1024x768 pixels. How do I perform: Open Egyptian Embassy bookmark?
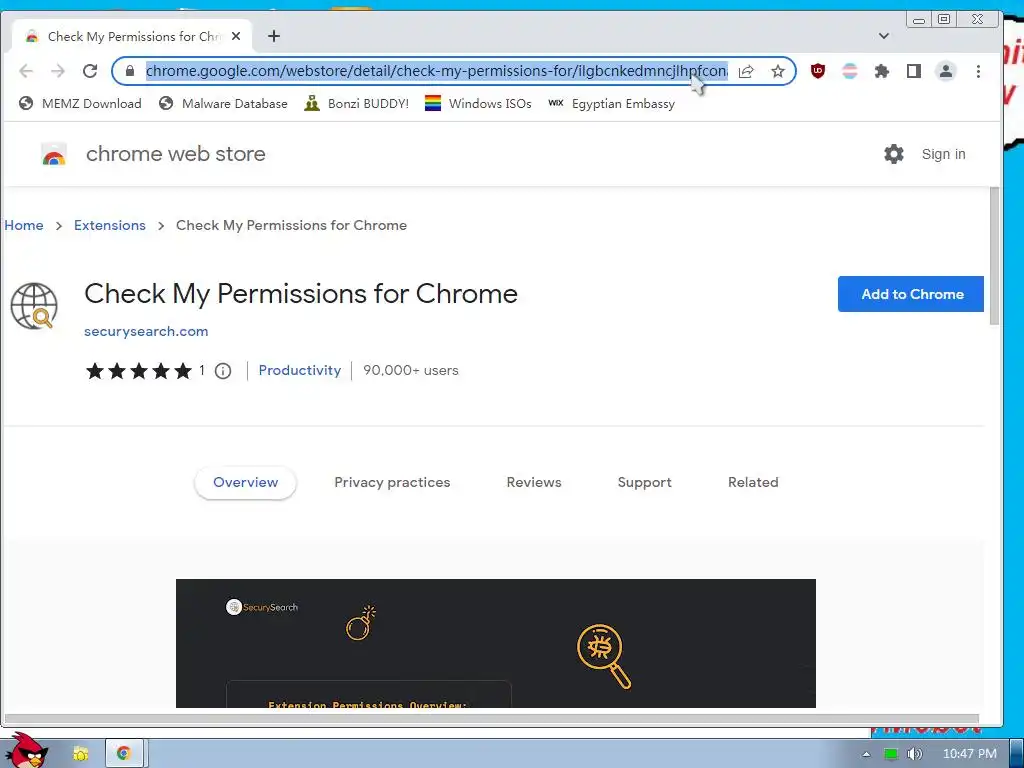click(x=611, y=103)
